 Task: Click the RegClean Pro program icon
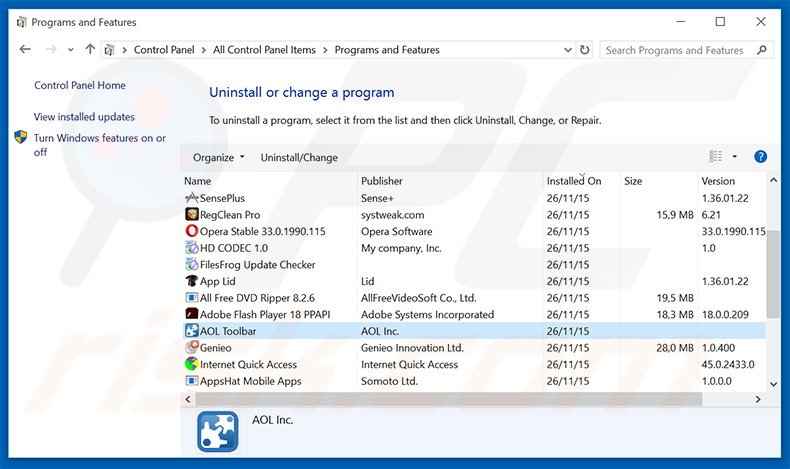[191, 215]
